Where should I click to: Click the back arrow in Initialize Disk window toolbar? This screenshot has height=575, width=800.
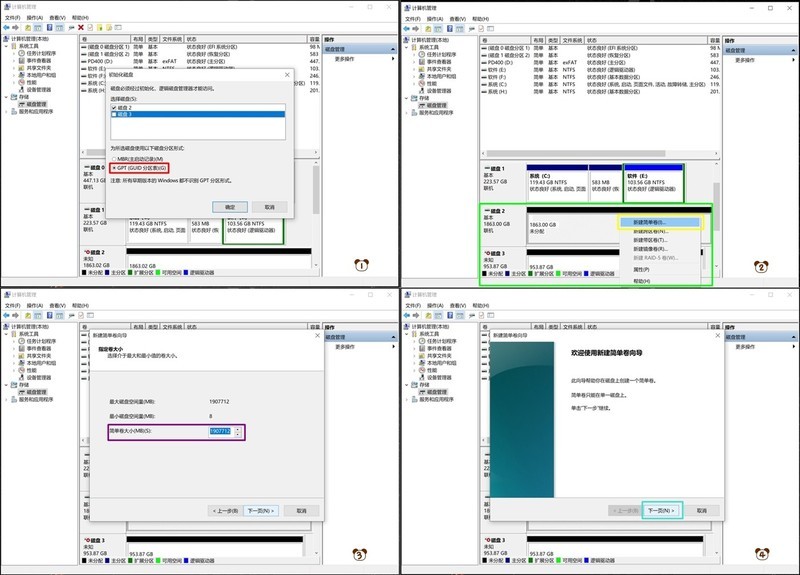click(x=6, y=28)
